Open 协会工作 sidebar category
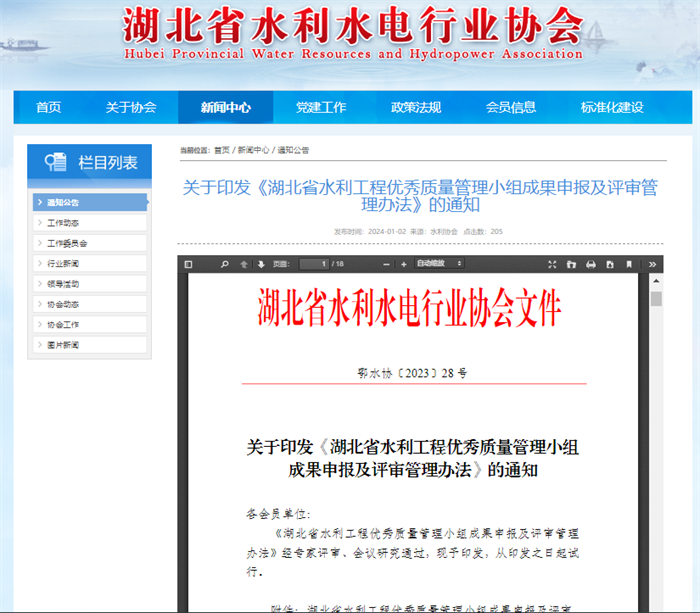Image resolution: width=700 pixels, height=613 pixels. (x=90, y=325)
